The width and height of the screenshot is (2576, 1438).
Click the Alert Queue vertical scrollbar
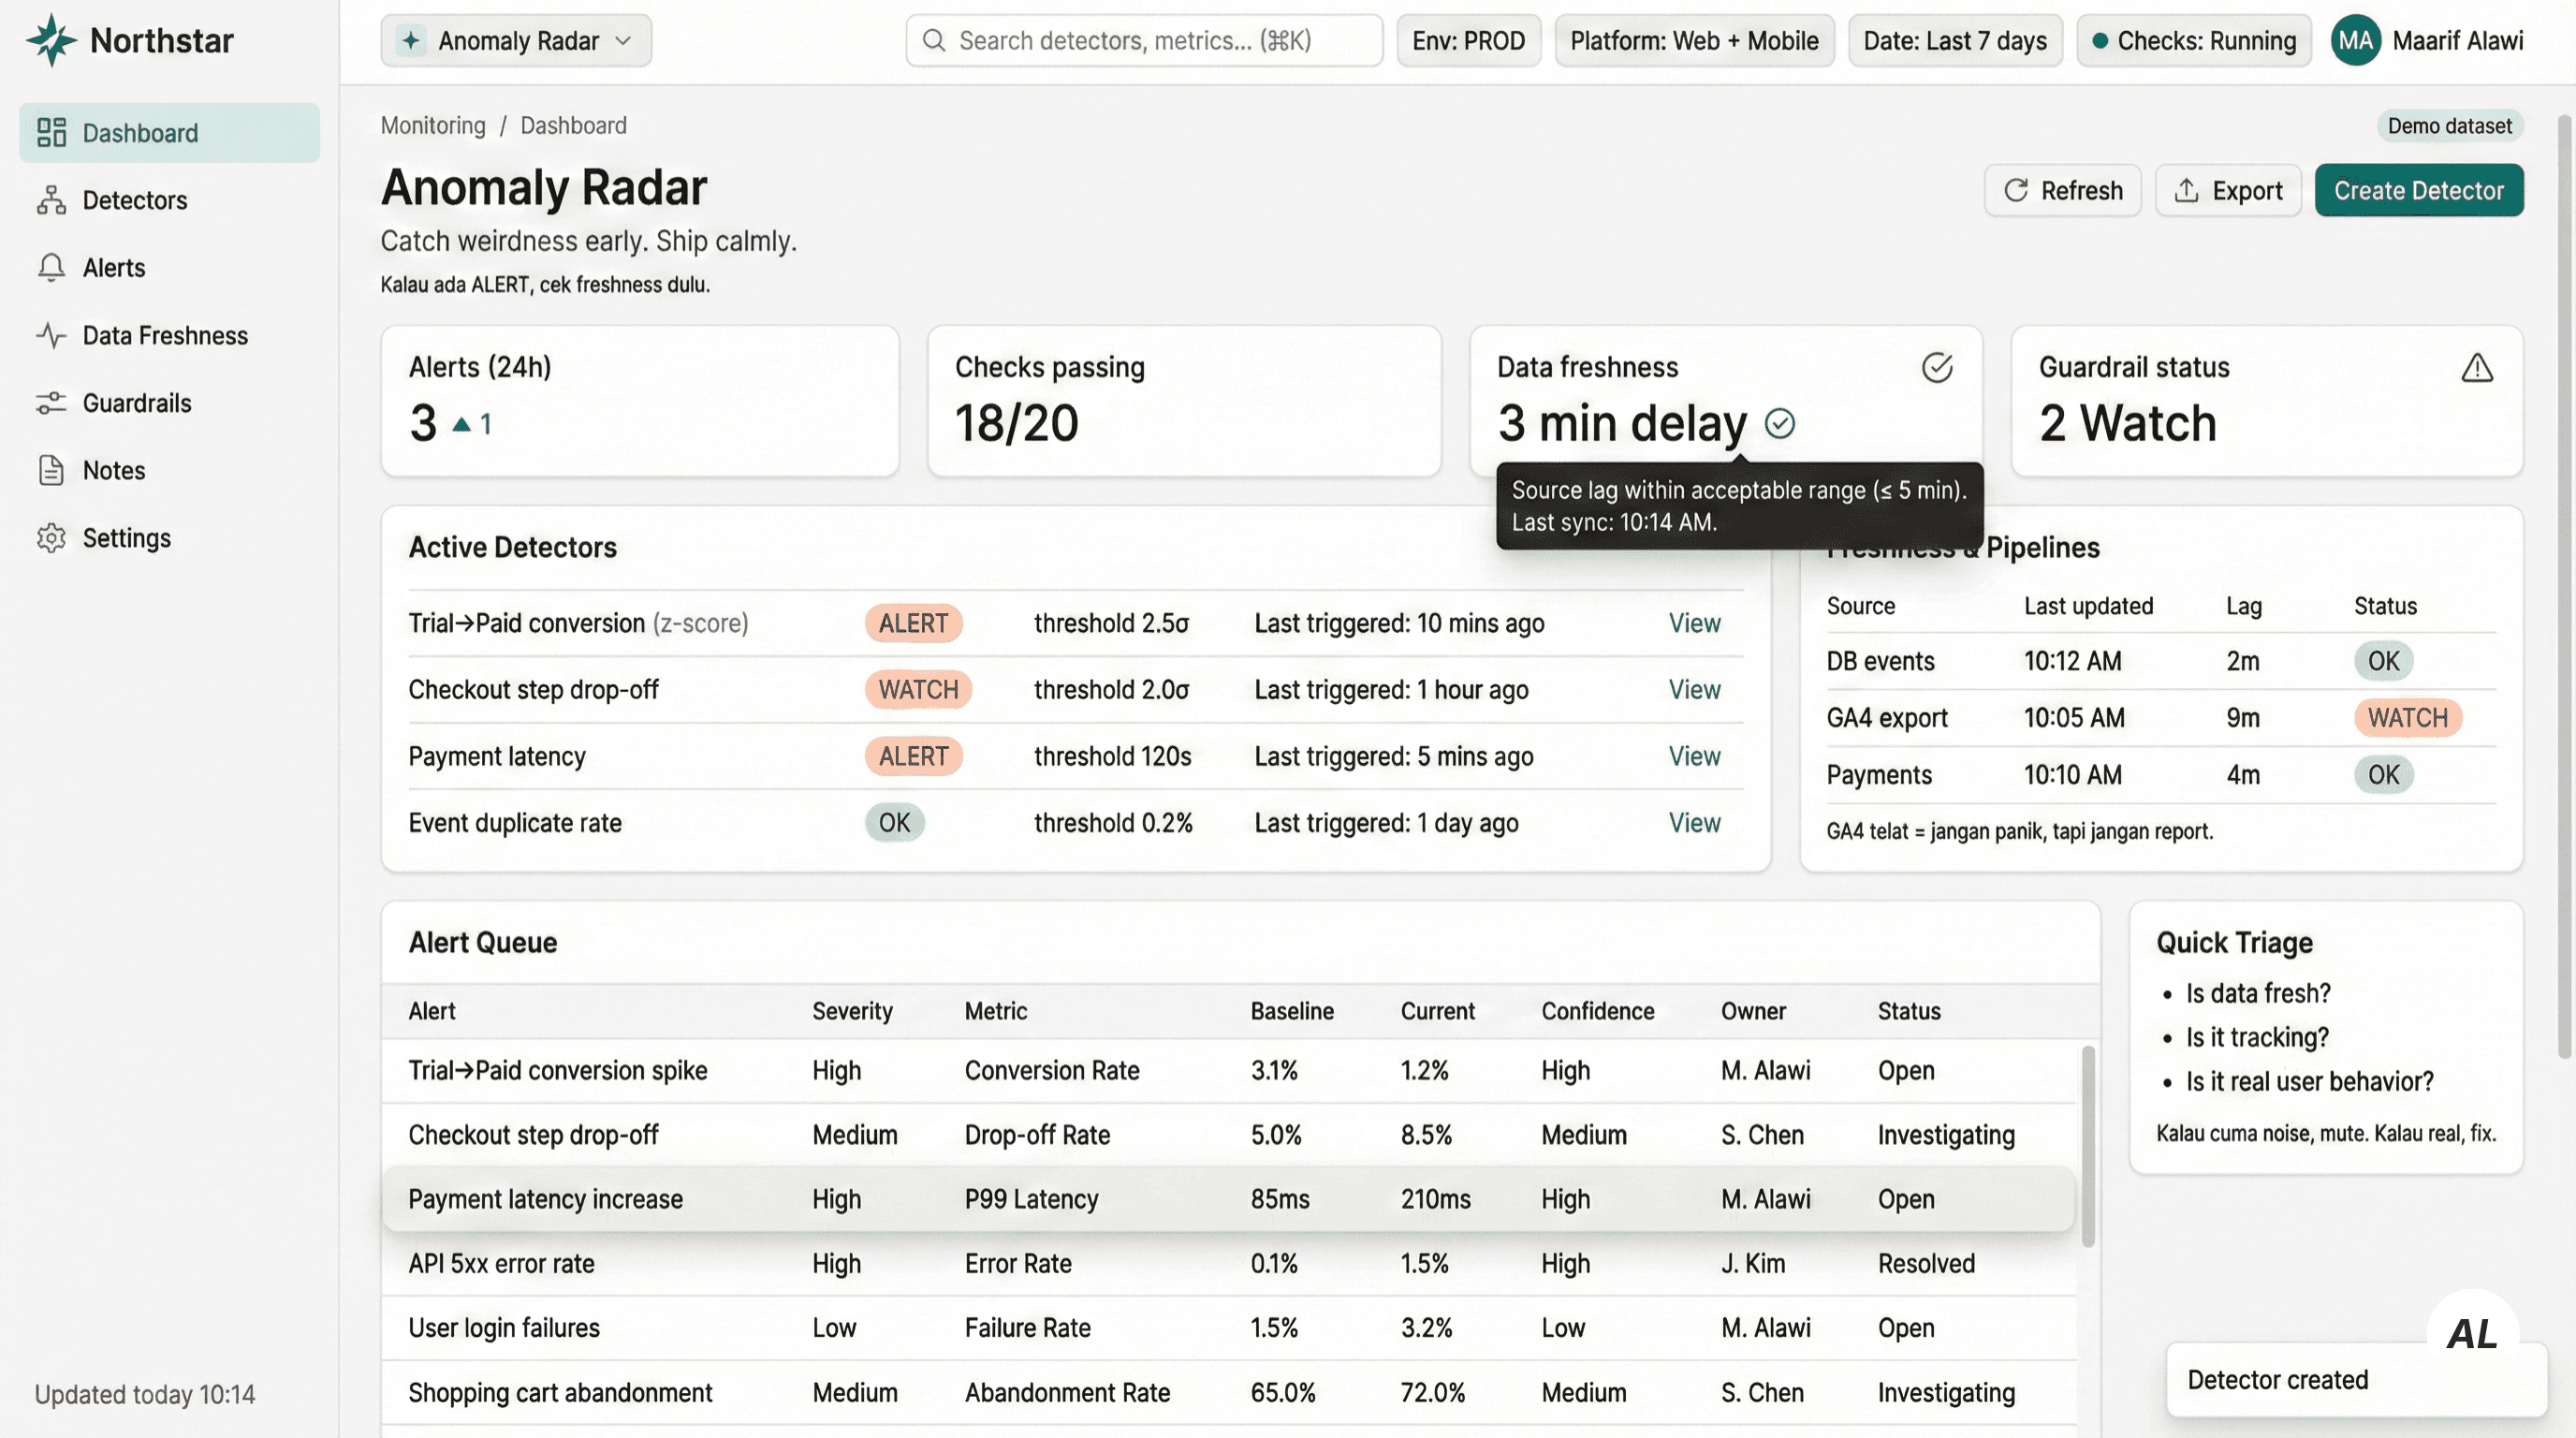tap(2087, 1146)
